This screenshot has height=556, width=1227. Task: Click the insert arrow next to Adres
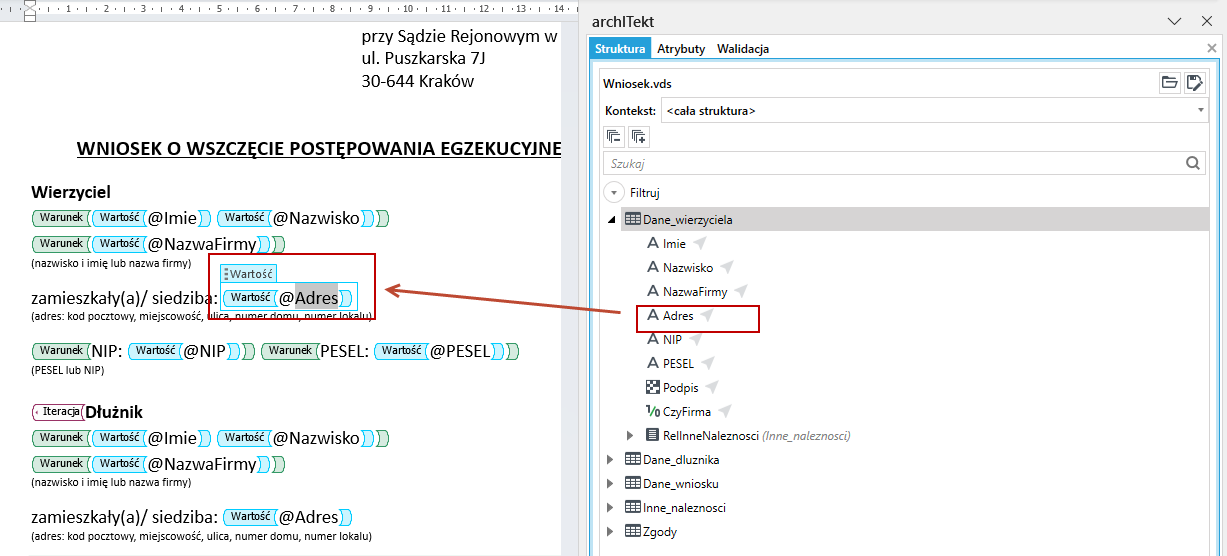pos(707,315)
